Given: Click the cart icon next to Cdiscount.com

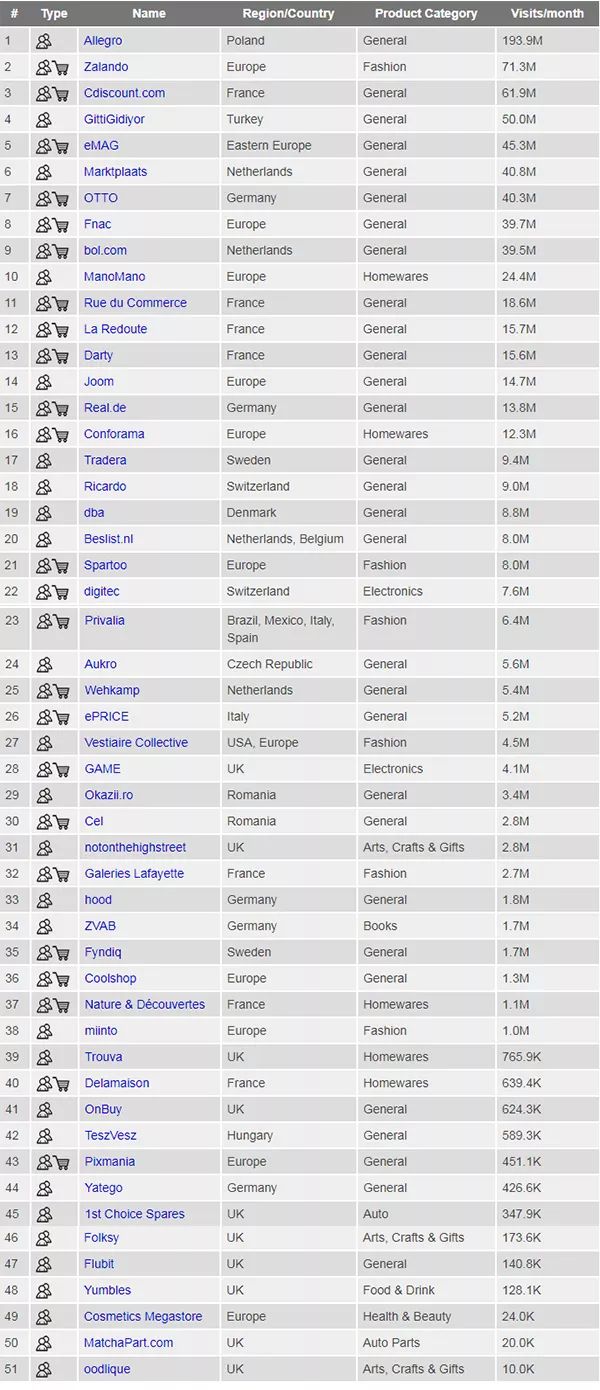Looking at the screenshot, I should [x=61, y=94].
